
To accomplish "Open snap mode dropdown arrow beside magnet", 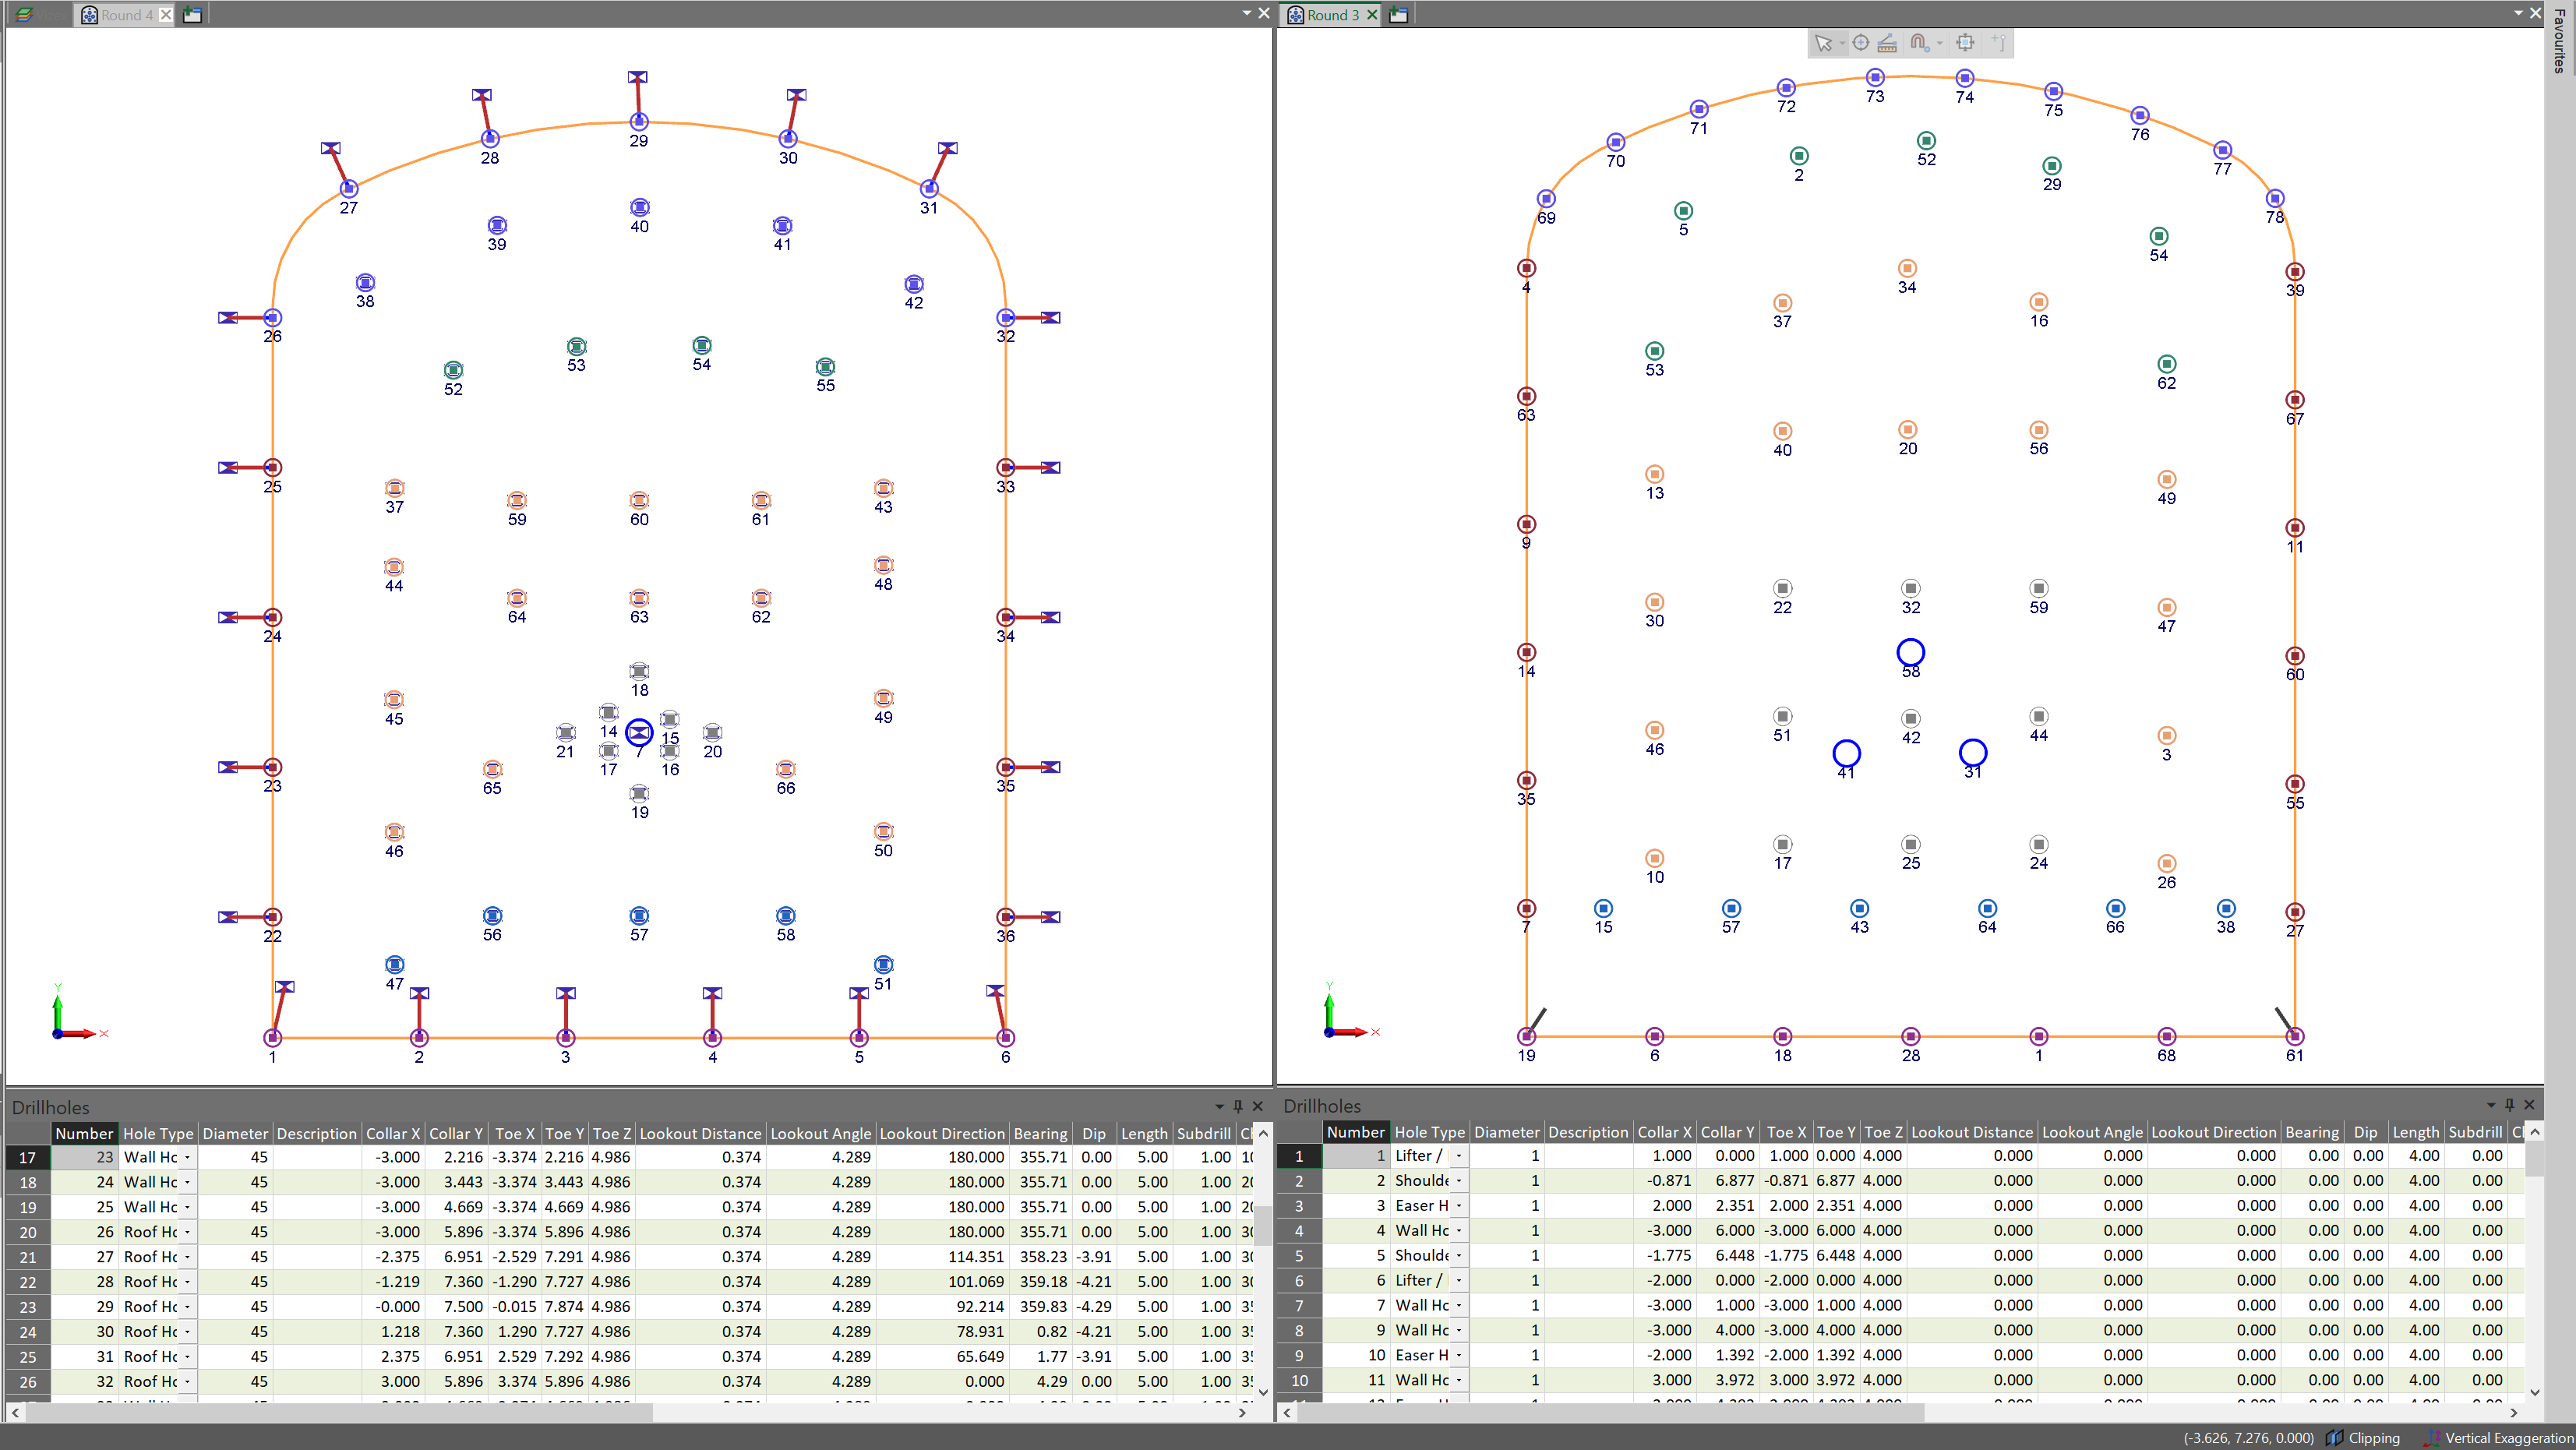I will (x=1940, y=43).
